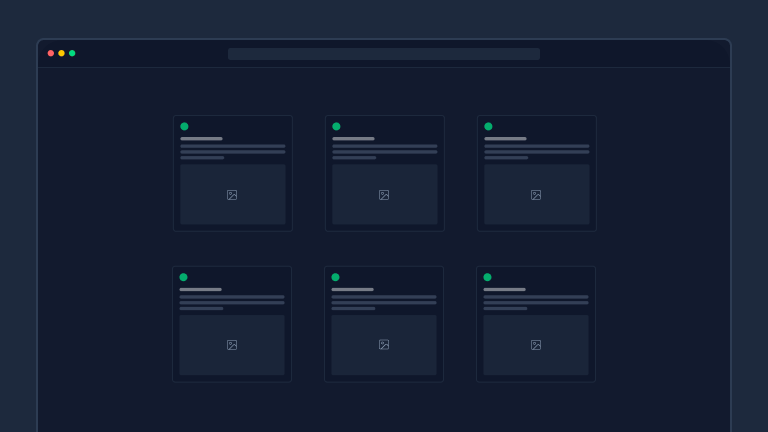Click the title line of the top-right card
768x432 pixels.
(x=505, y=139)
